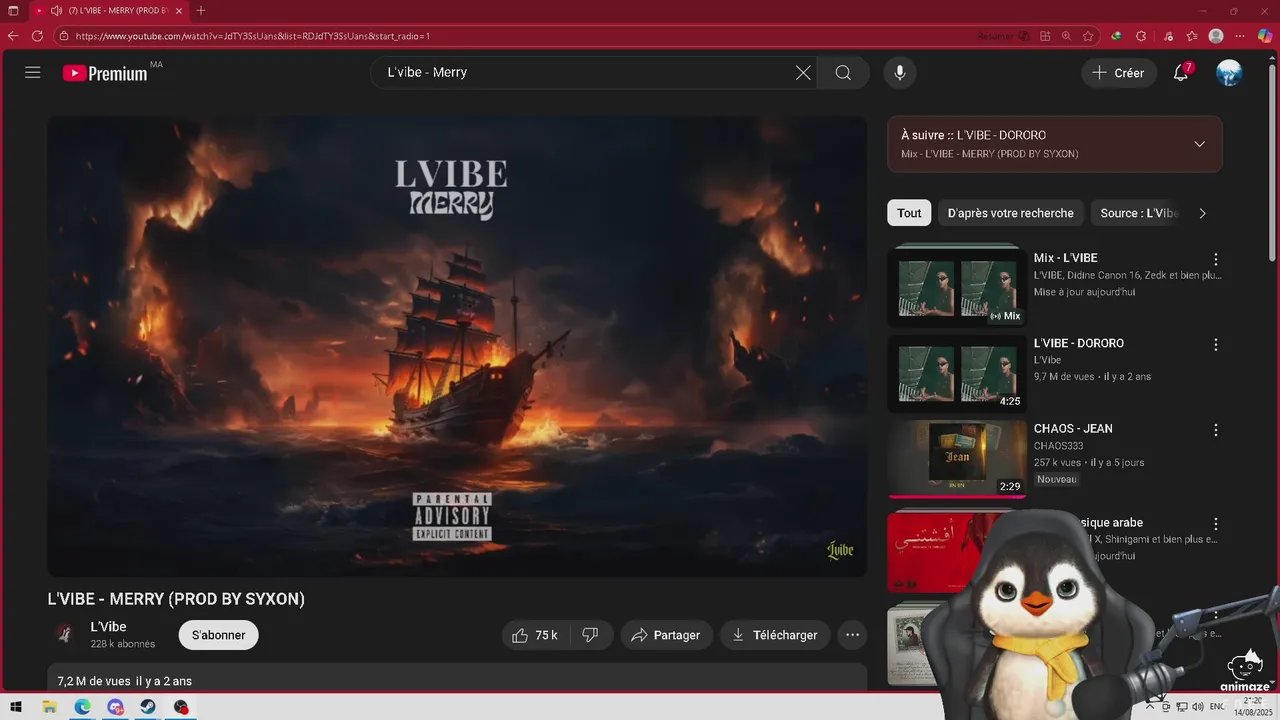Open the Créer button

click(x=1119, y=73)
